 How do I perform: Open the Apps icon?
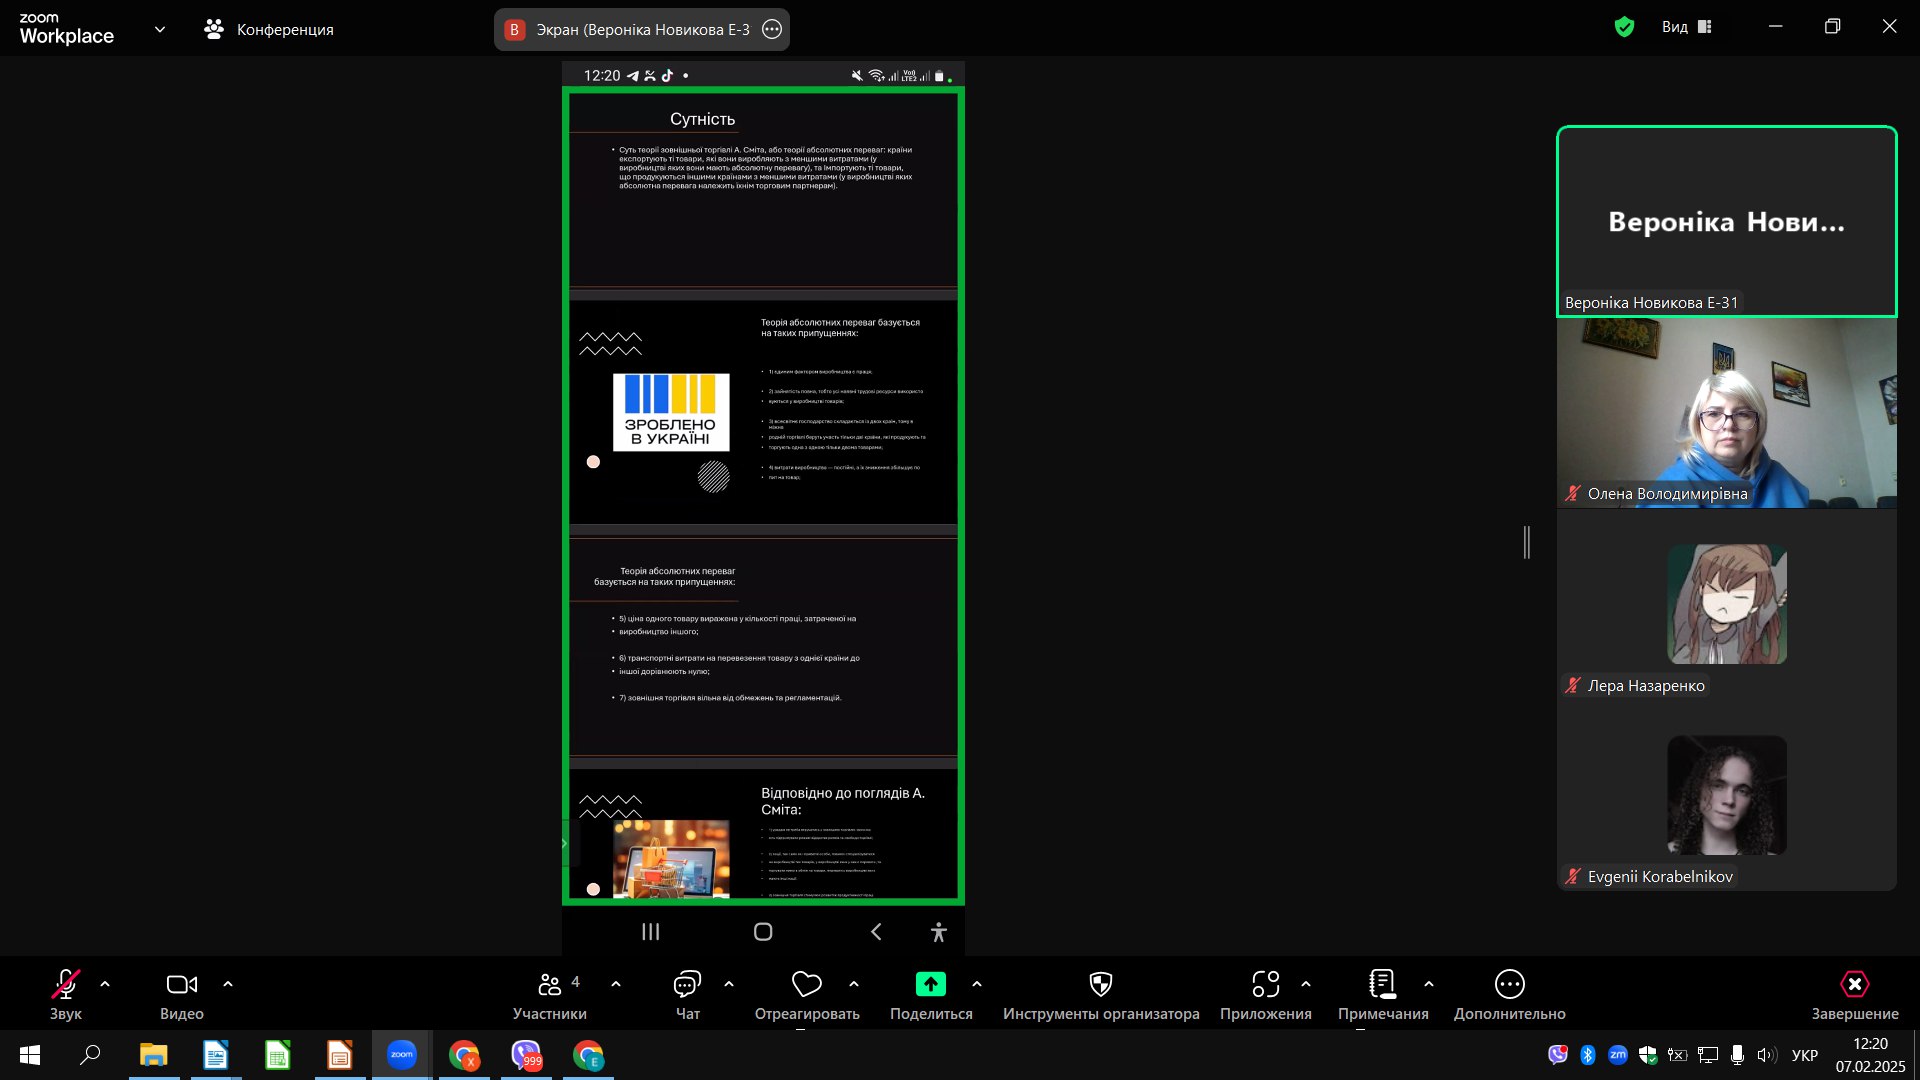tap(1265, 985)
